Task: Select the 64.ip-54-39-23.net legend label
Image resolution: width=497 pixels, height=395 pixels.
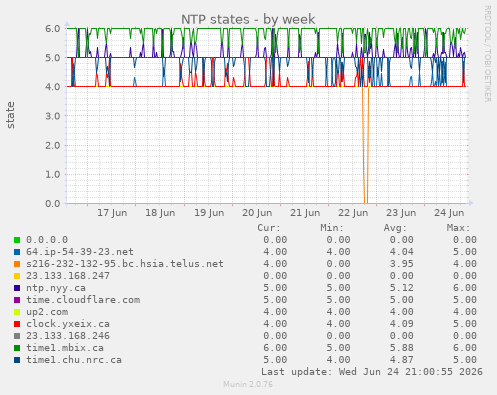Action: click(x=80, y=252)
